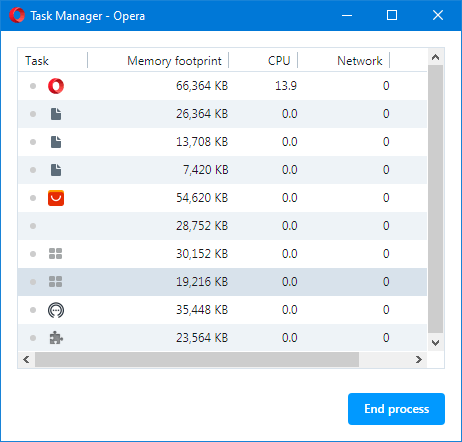Image resolution: width=462 pixels, height=442 pixels.
Task: Click the page icon in the 13,708 KB row
Action: [56, 142]
